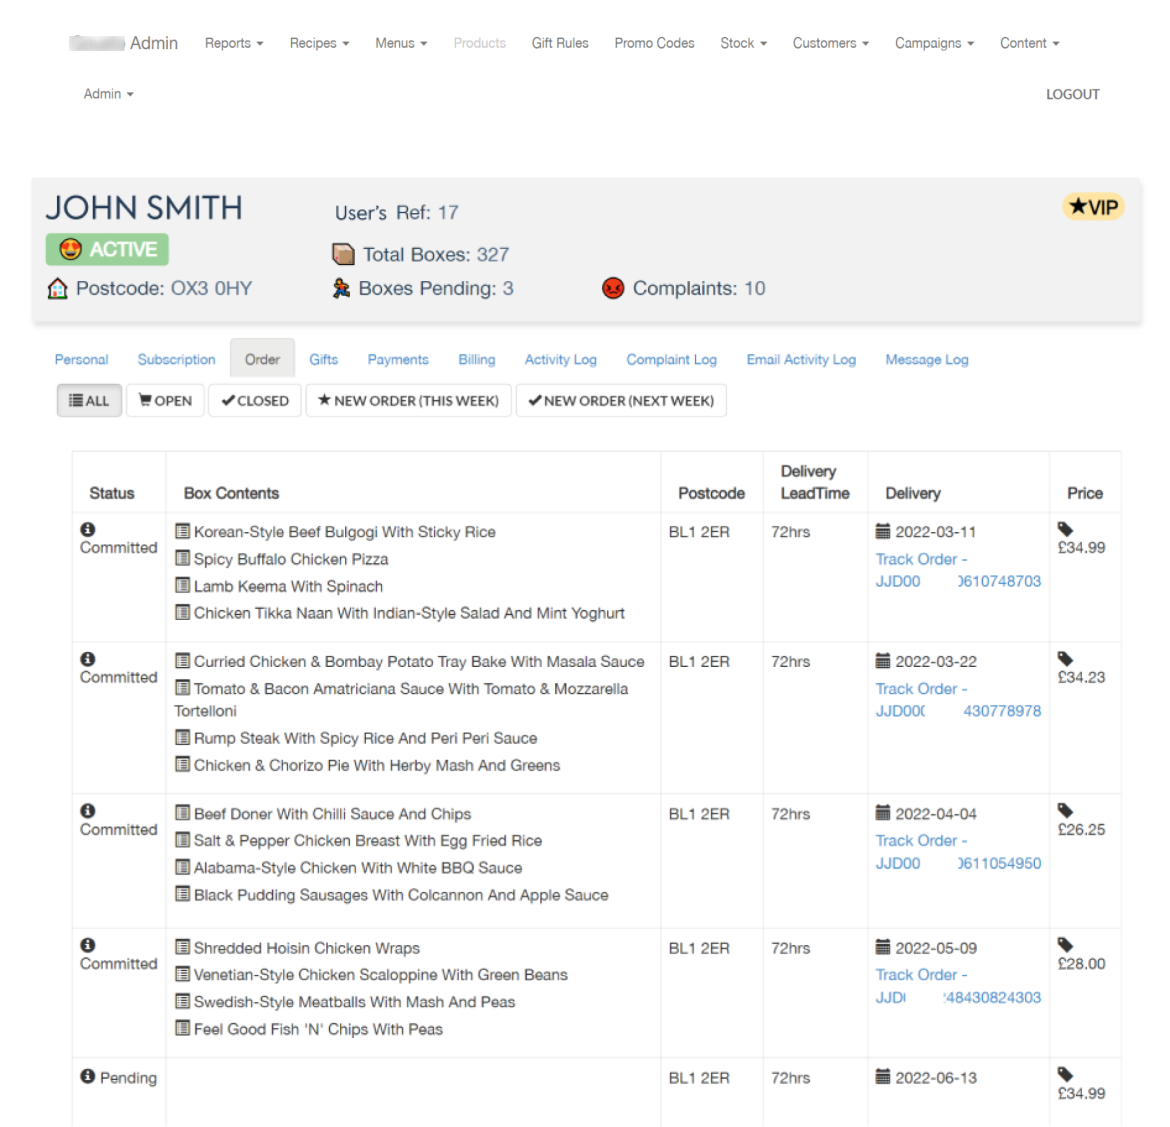This screenshot has width=1170, height=1127.
Task: Expand the Stock dropdown menu
Action: (743, 43)
